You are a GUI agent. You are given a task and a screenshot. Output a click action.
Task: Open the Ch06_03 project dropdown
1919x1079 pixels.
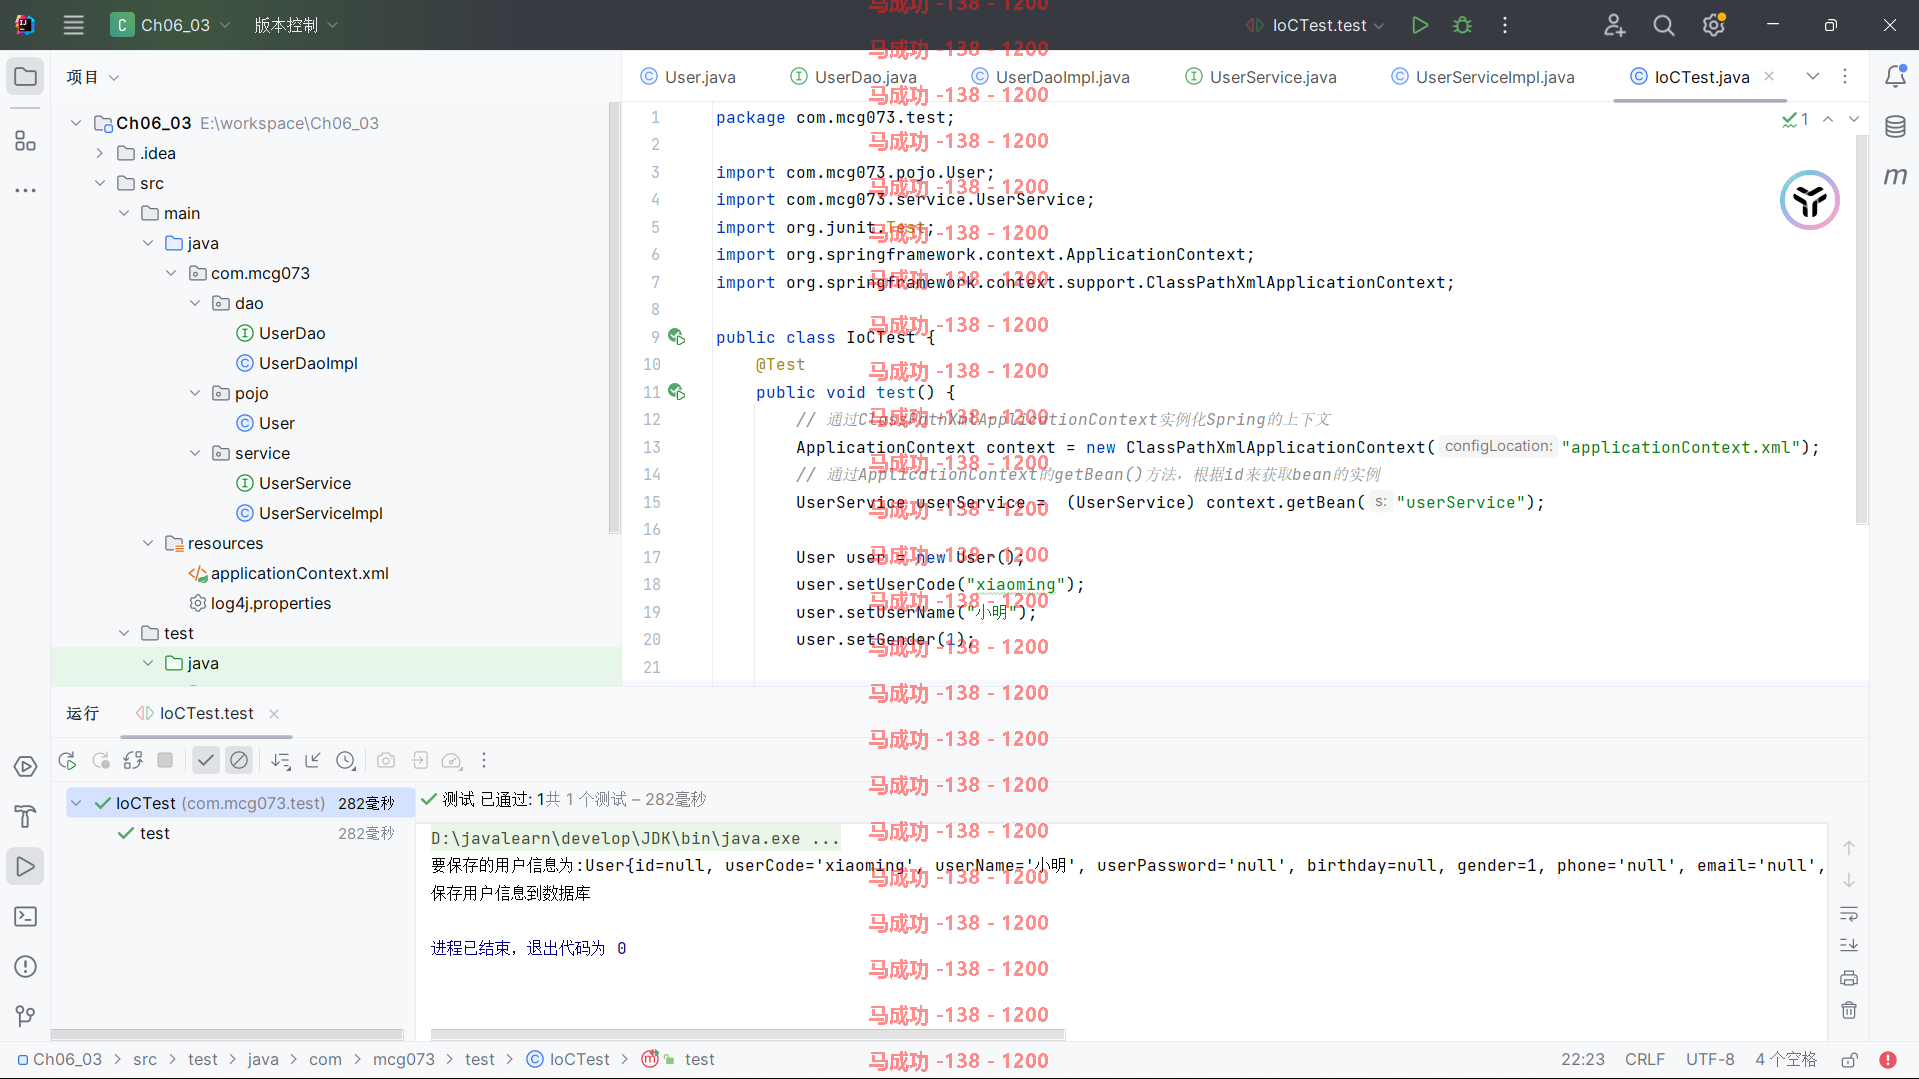click(171, 25)
